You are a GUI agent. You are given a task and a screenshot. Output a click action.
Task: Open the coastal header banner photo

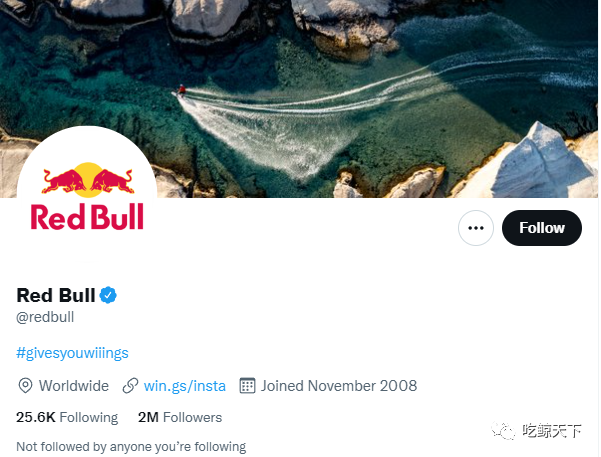(299, 99)
